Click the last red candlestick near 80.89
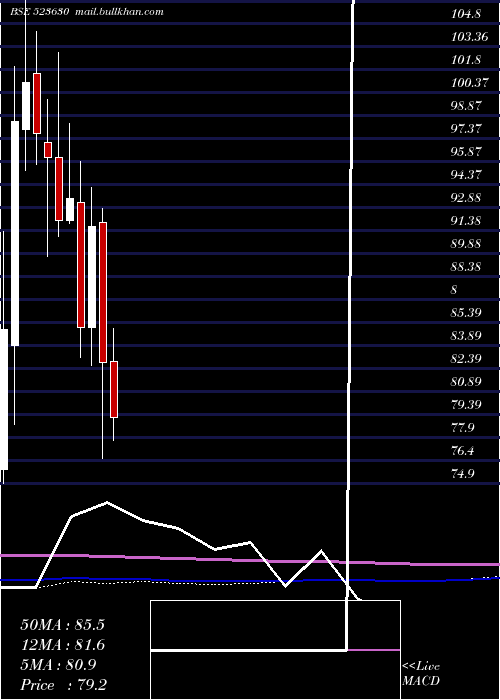500x700 pixels. click(x=114, y=389)
